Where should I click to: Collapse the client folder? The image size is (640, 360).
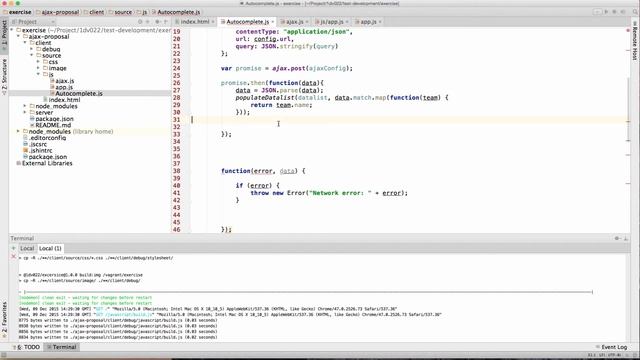point(25,43)
